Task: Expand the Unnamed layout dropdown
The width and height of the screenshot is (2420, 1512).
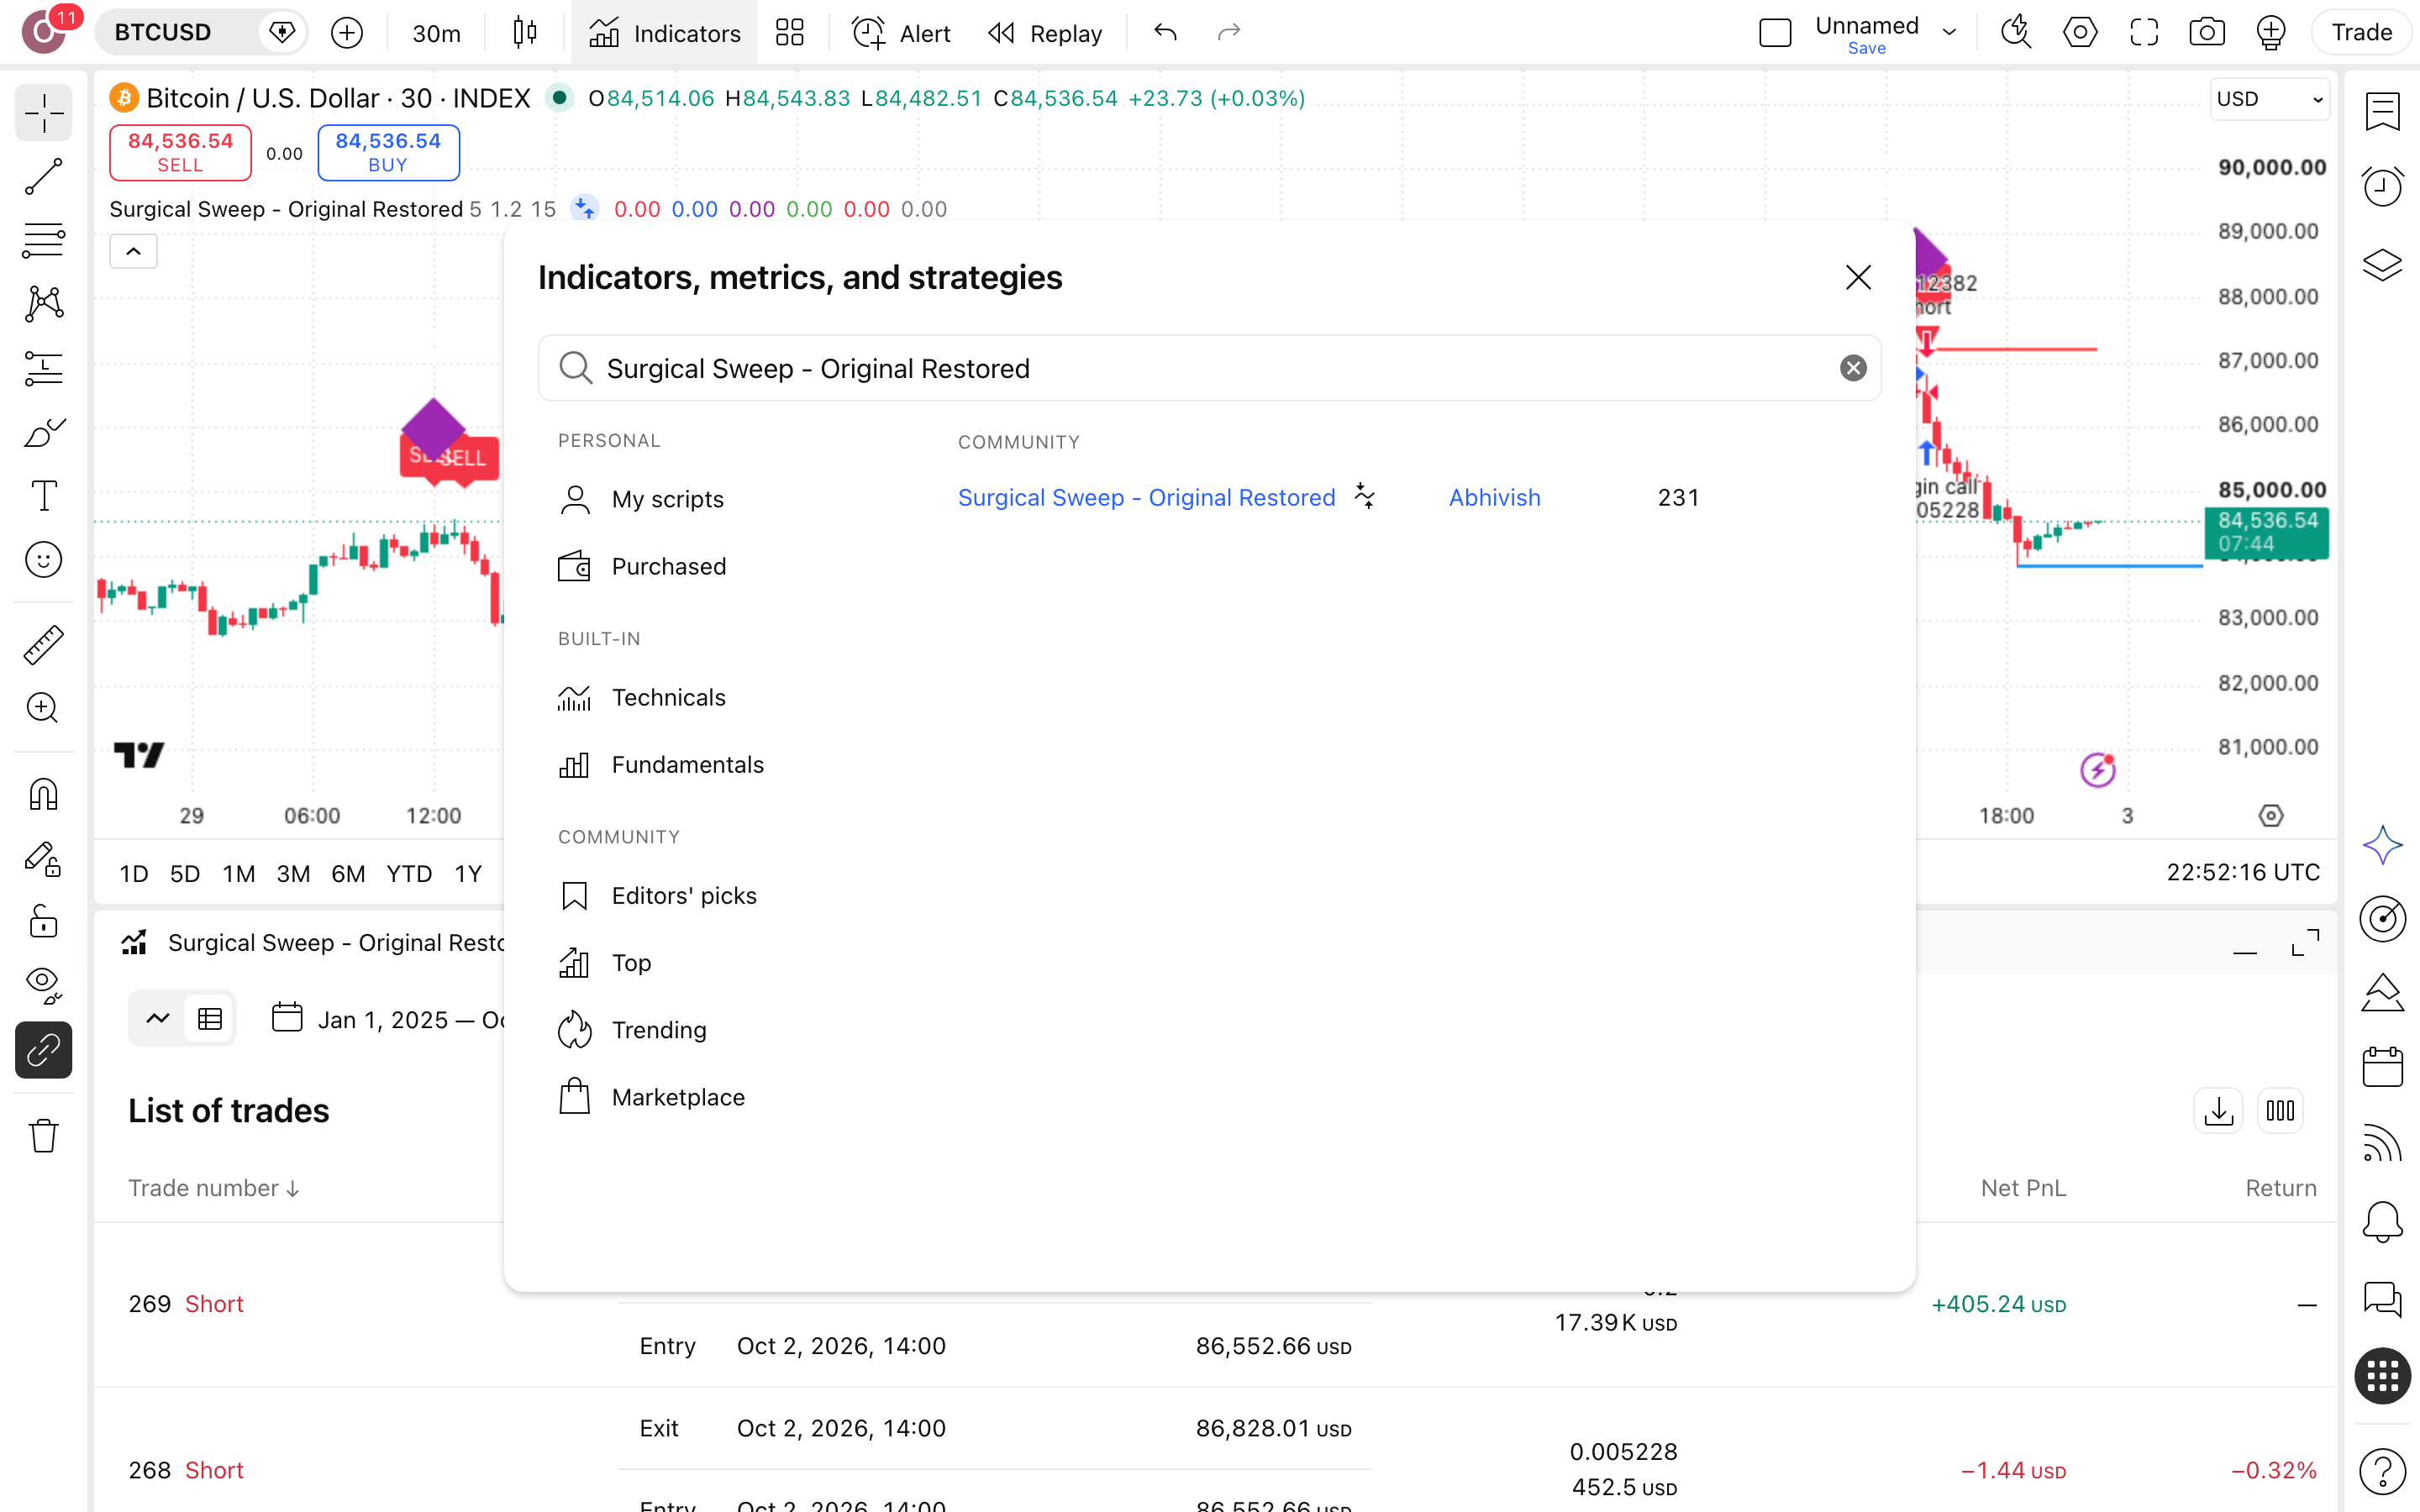Action: 1949,33
